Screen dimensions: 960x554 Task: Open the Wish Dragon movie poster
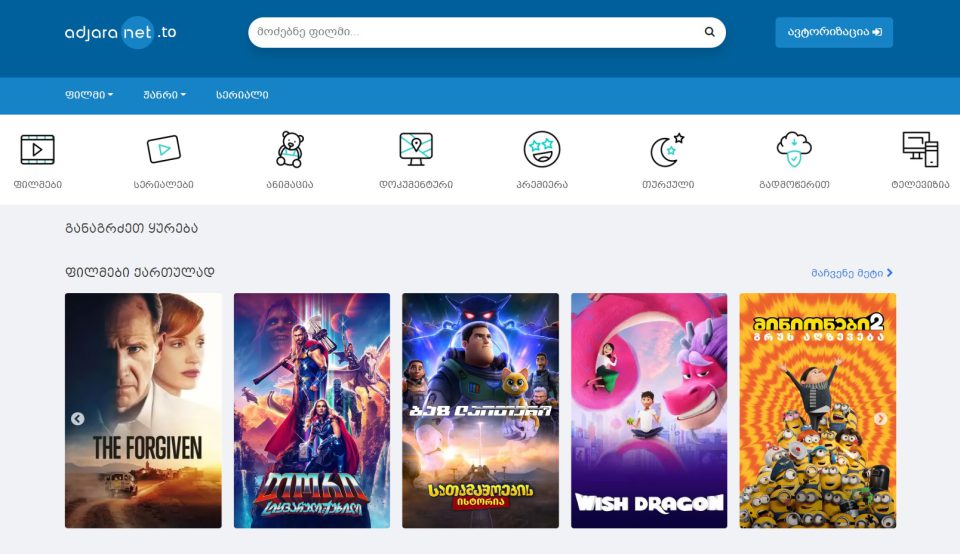point(649,410)
